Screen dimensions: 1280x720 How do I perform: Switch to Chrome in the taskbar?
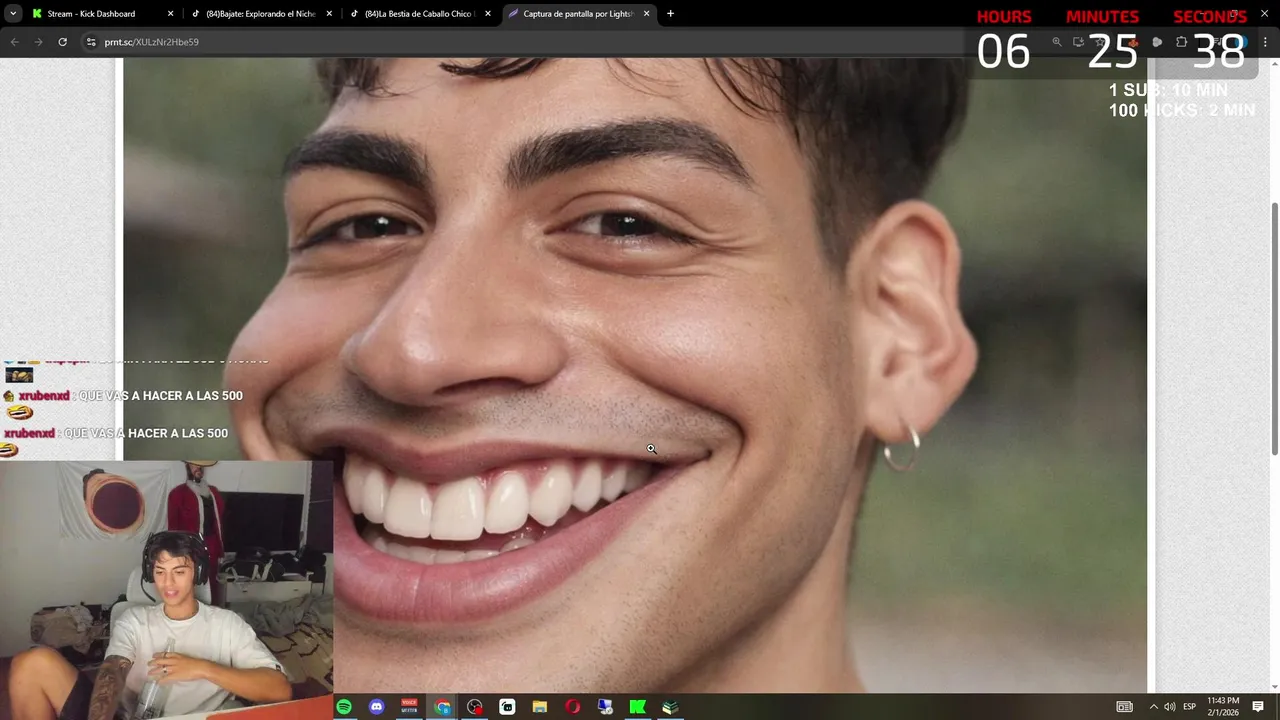coord(442,707)
